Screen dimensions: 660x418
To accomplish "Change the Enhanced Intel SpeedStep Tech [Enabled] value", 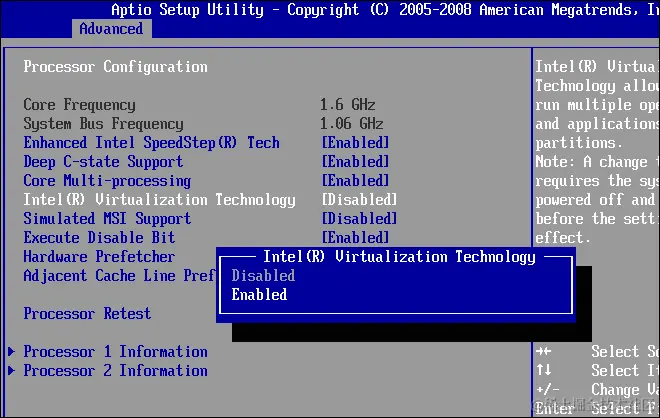I will click(355, 143).
